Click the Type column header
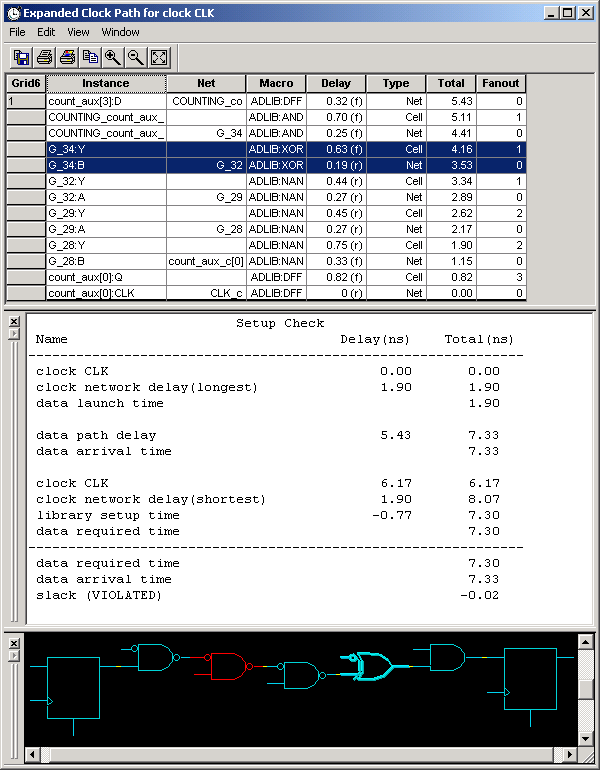The width and height of the screenshot is (600, 770). pos(396,83)
